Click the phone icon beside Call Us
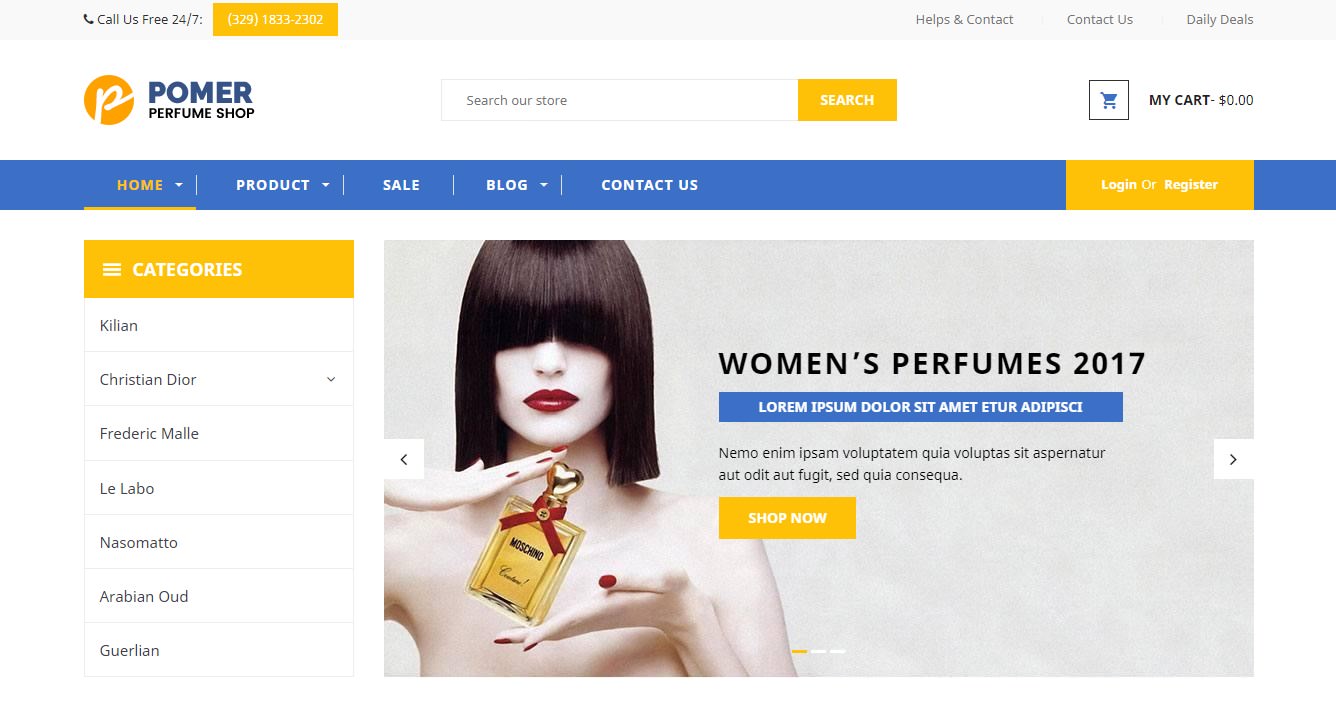 (x=88, y=19)
